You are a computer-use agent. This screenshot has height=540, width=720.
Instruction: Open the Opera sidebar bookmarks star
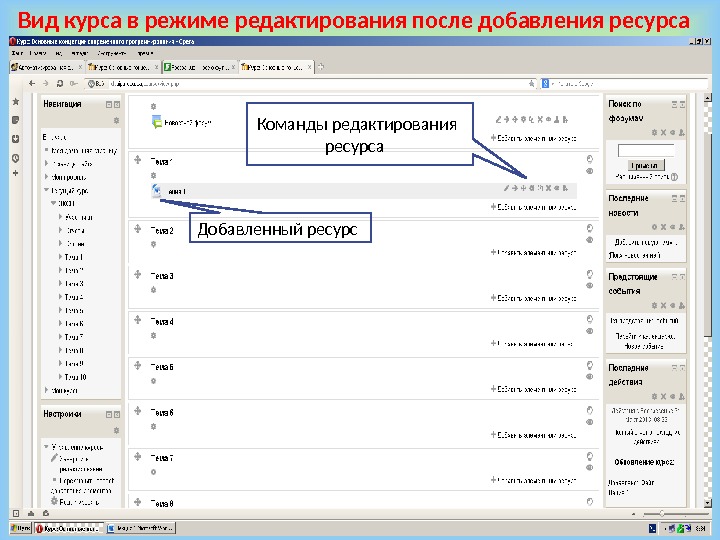(x=16, y=101)
